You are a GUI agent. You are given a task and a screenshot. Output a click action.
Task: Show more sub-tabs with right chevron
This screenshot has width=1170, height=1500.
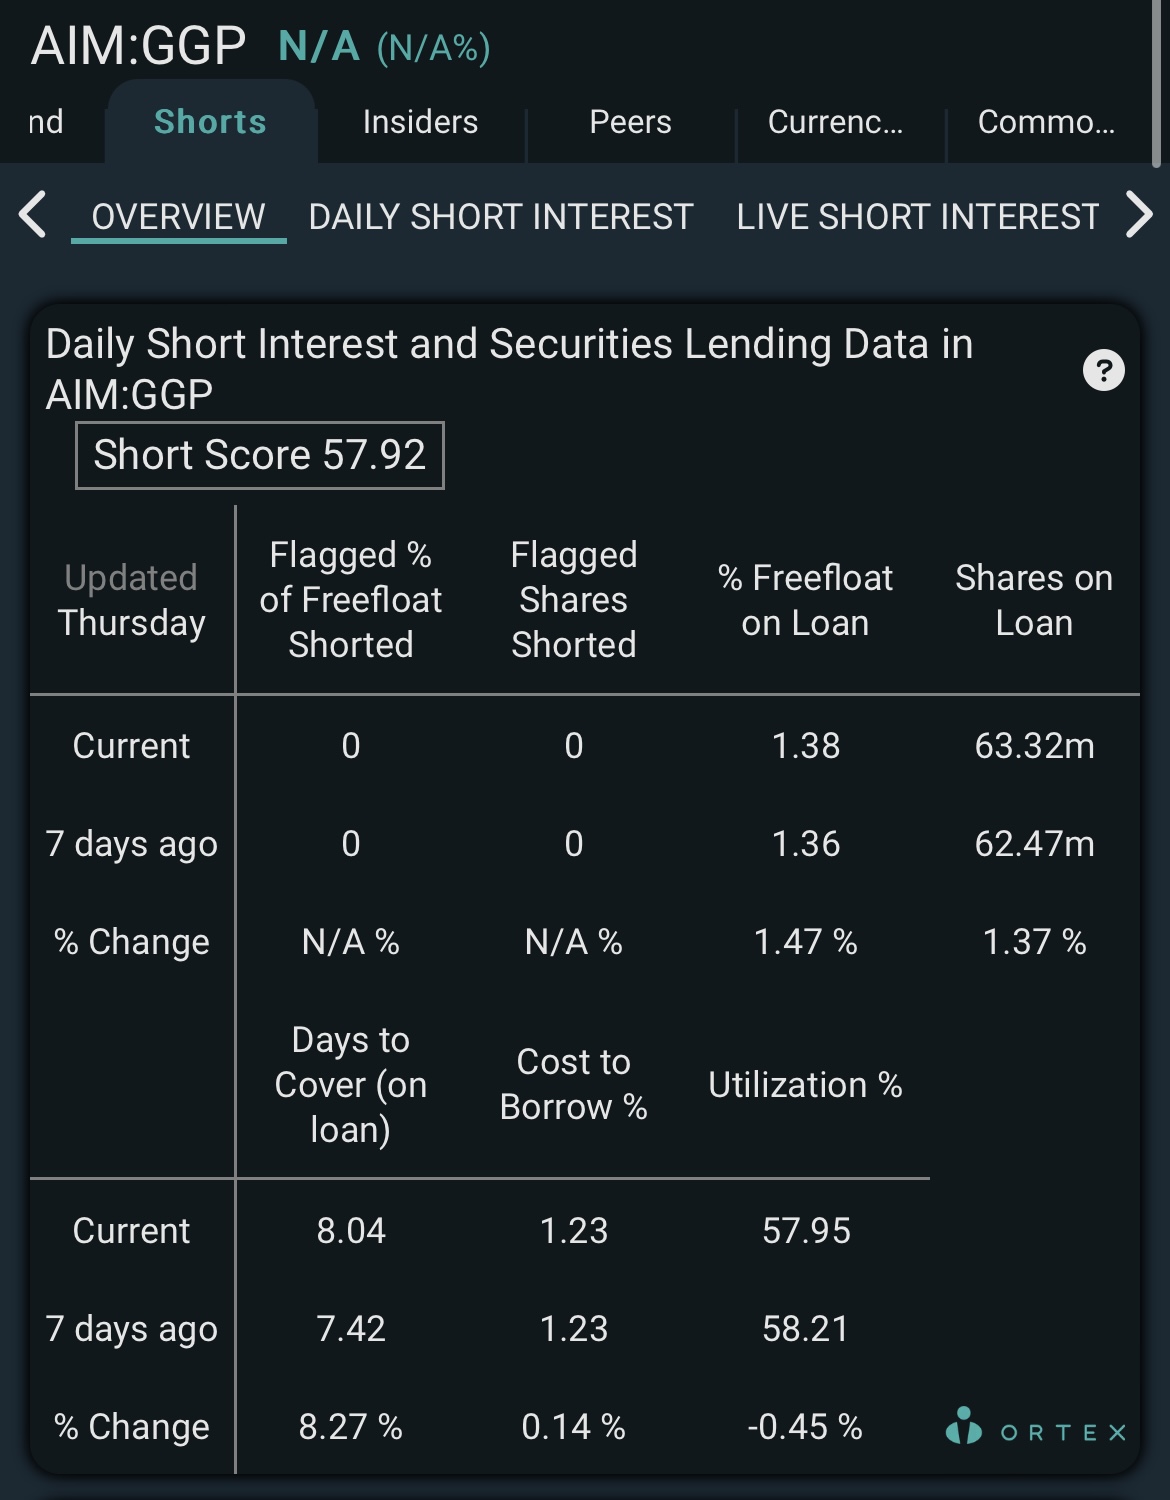coord(1139,215)
